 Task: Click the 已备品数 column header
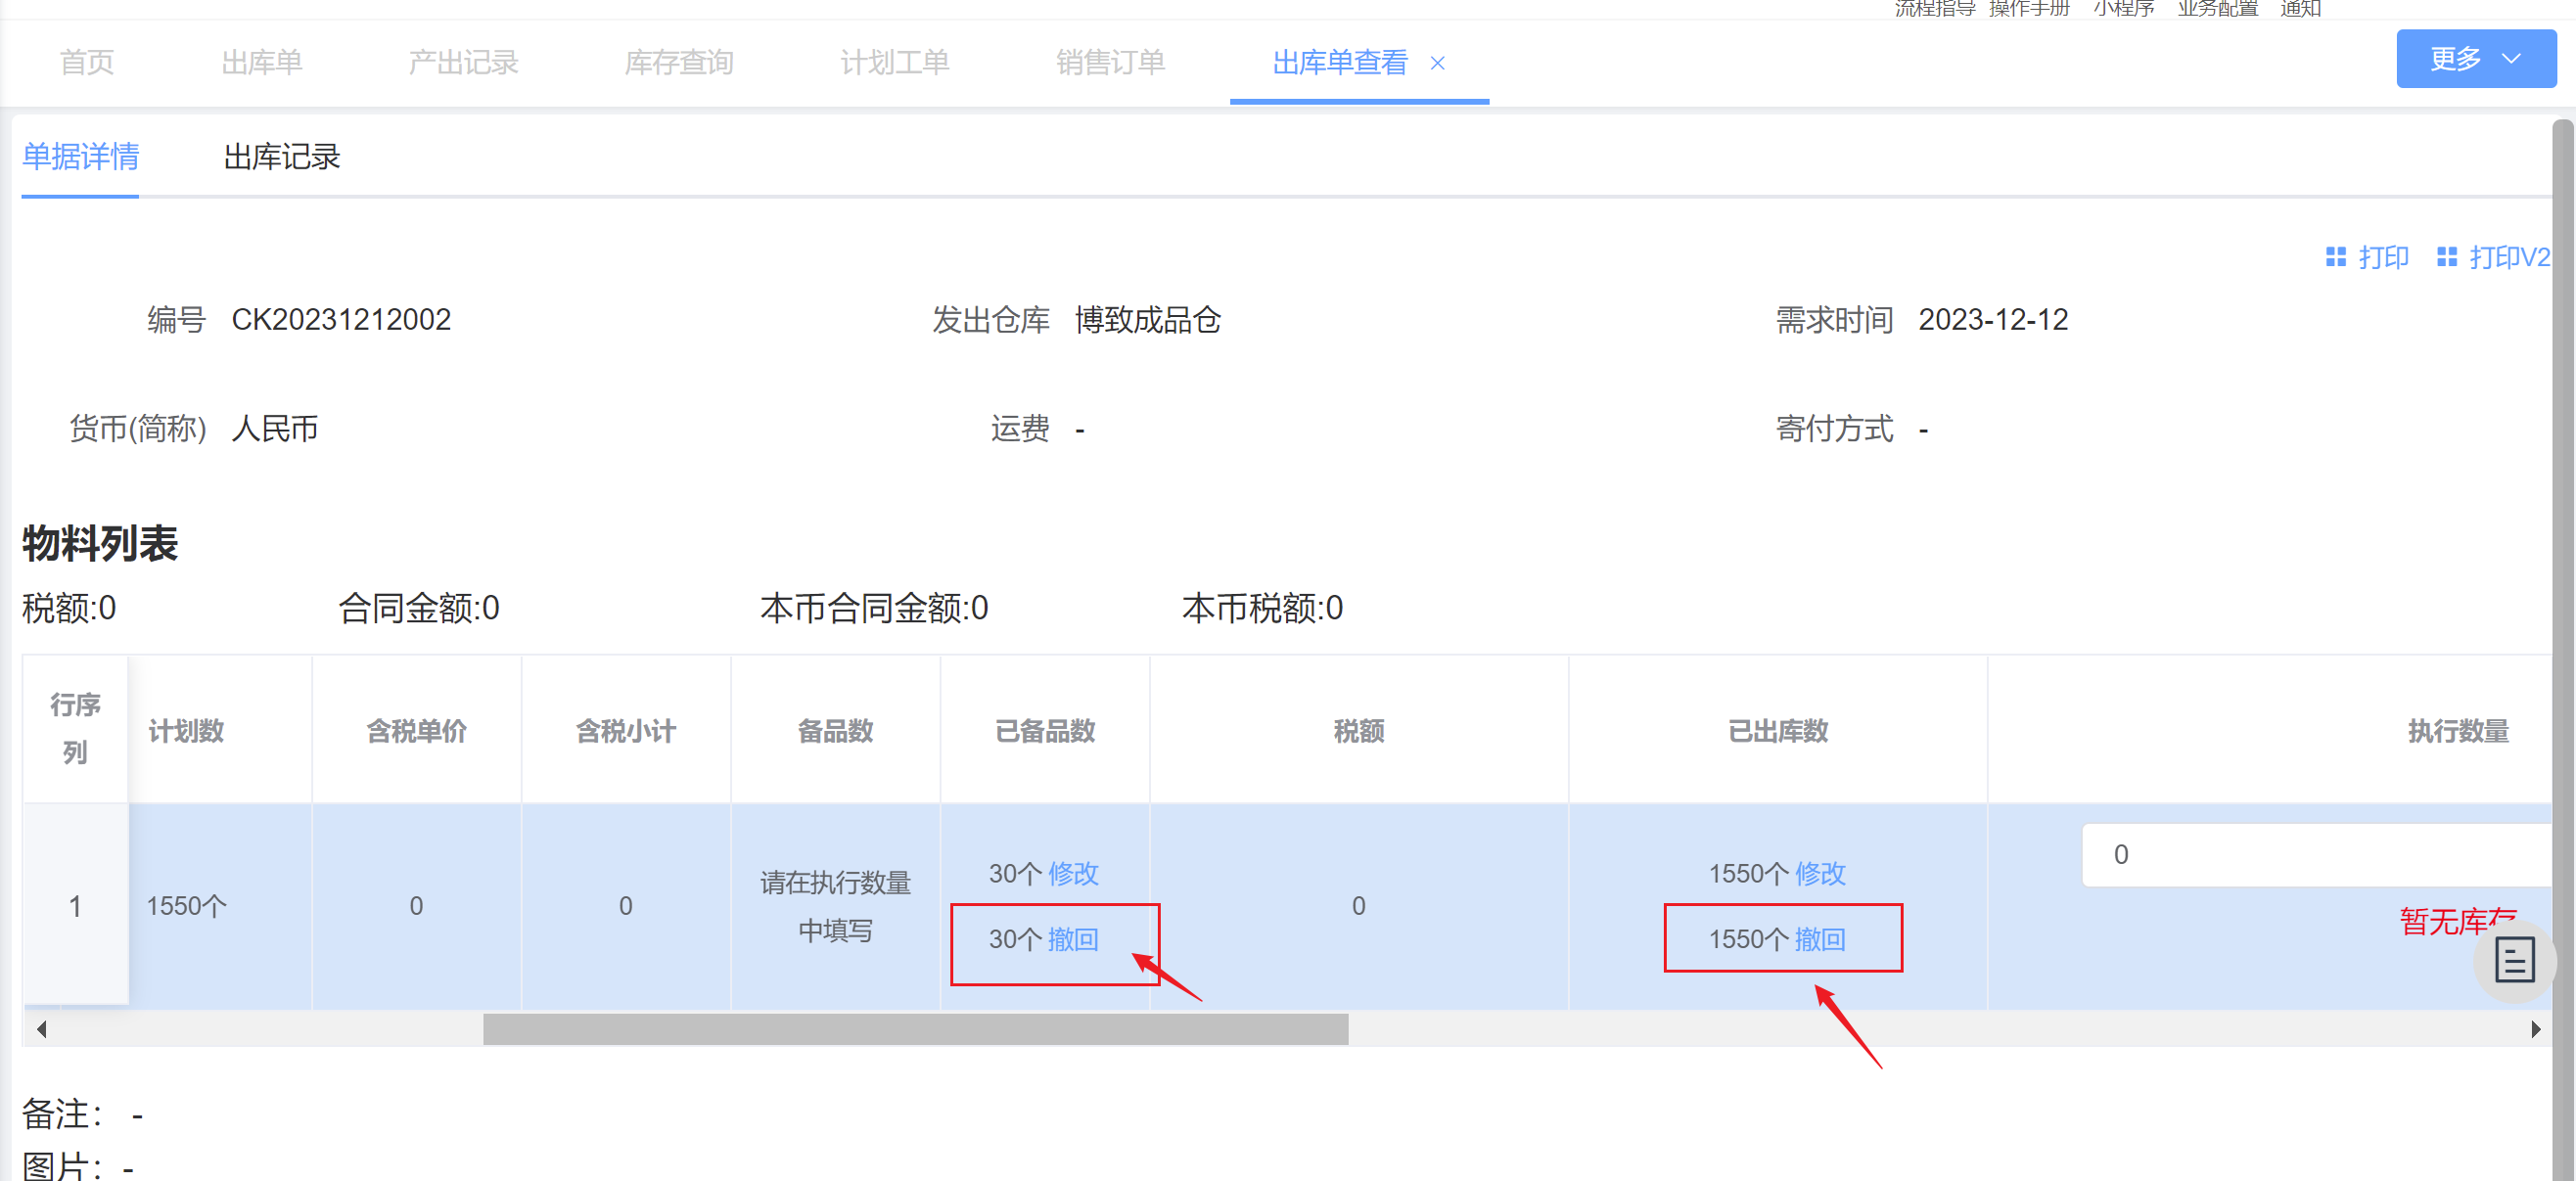pos(1045,731)
